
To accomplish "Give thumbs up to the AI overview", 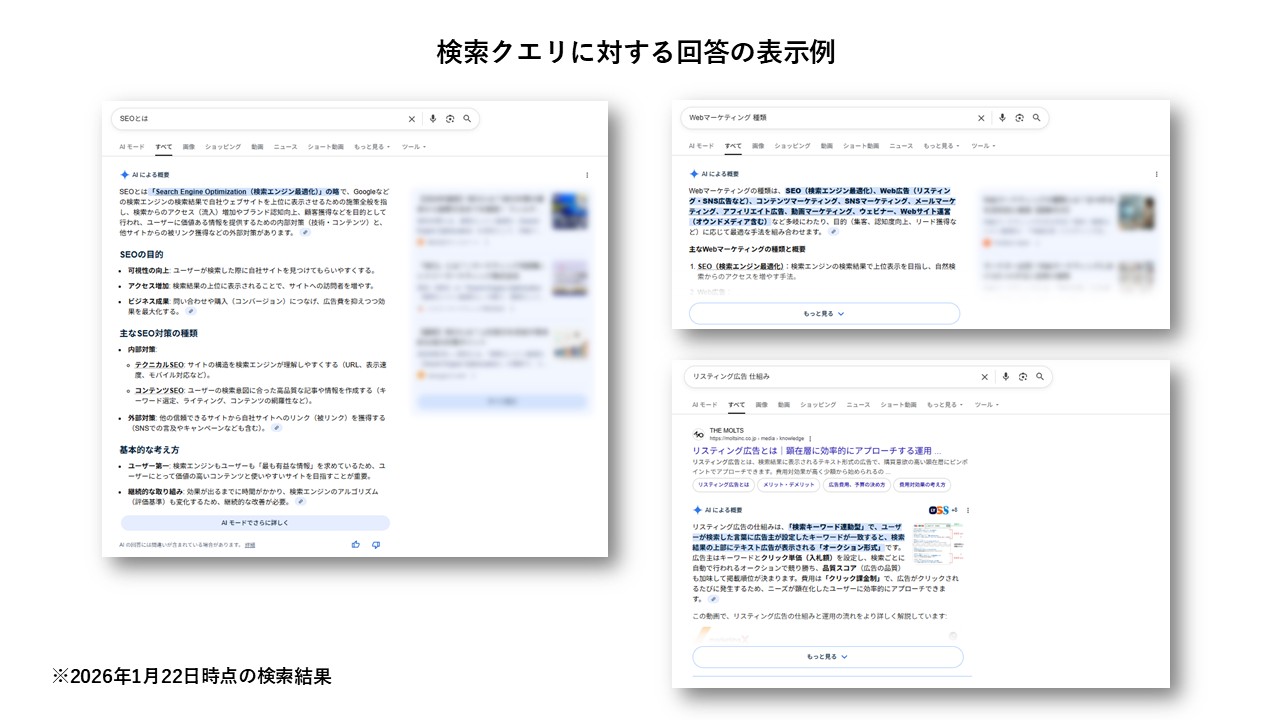I will click(355, 544).
